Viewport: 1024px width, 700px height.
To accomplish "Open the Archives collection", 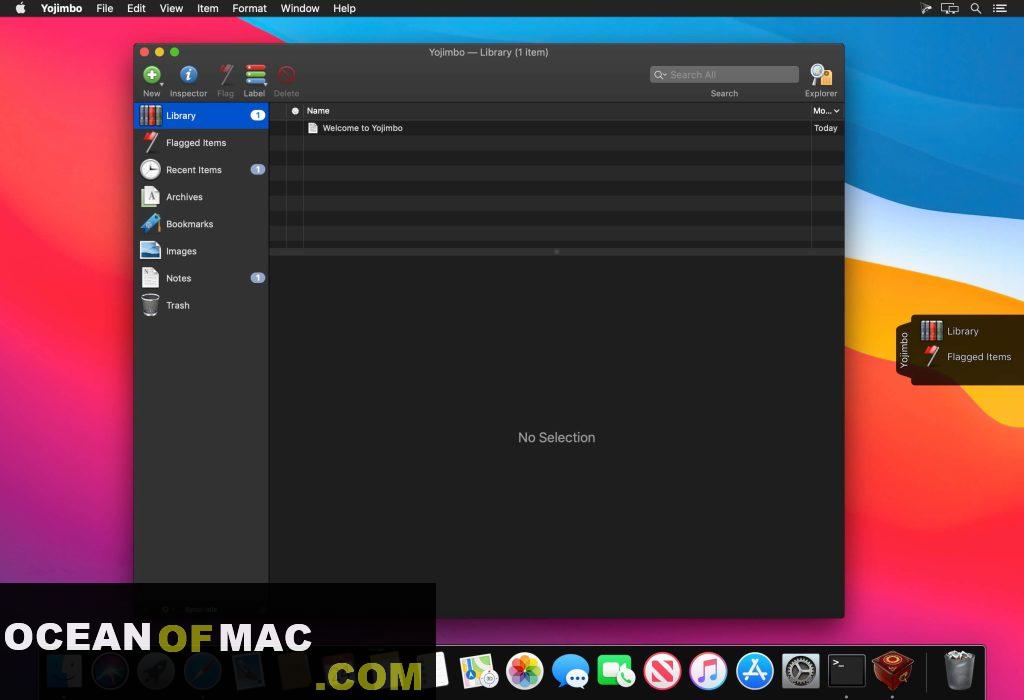I will tap(202, 197).
